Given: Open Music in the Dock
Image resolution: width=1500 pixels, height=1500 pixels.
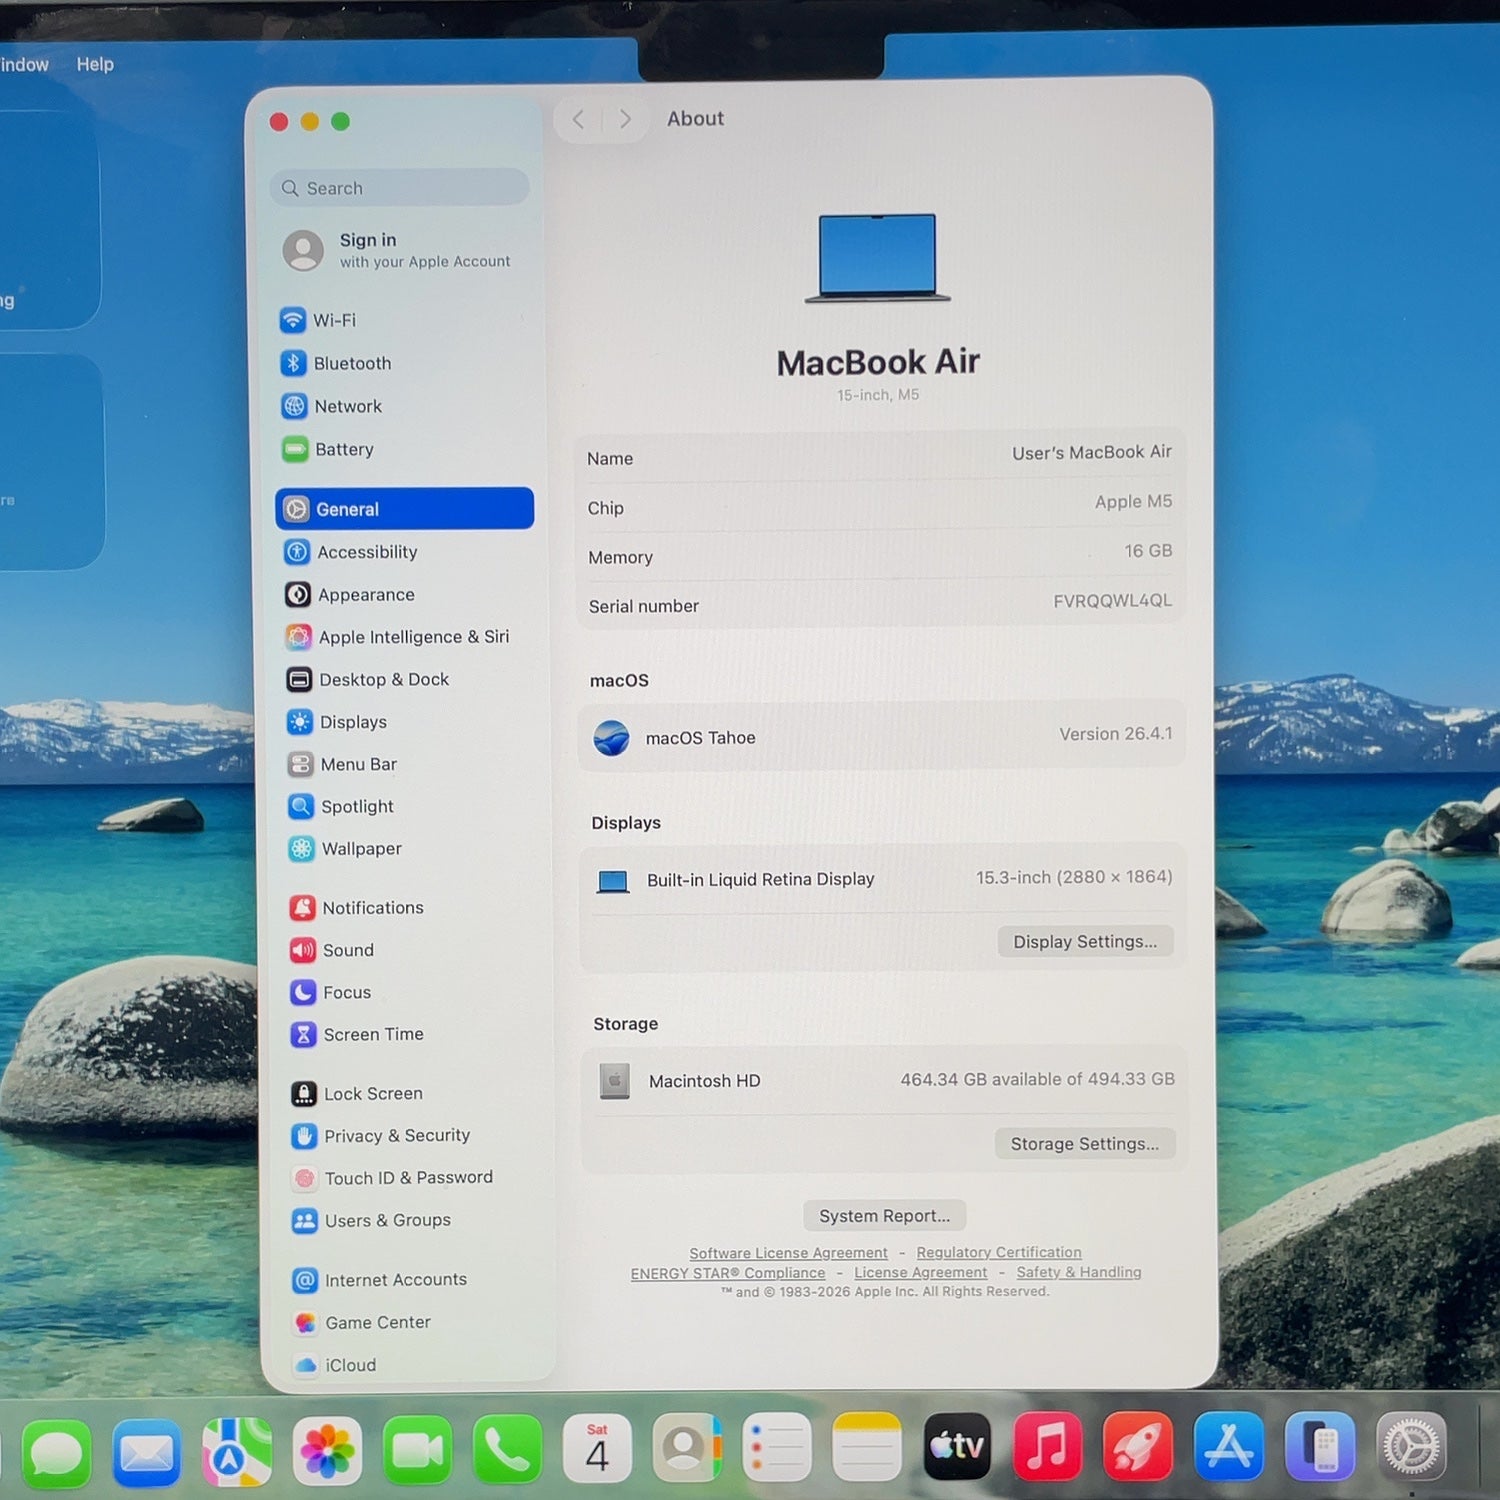Looking at the screenshot, I should click(1047, 1446).
